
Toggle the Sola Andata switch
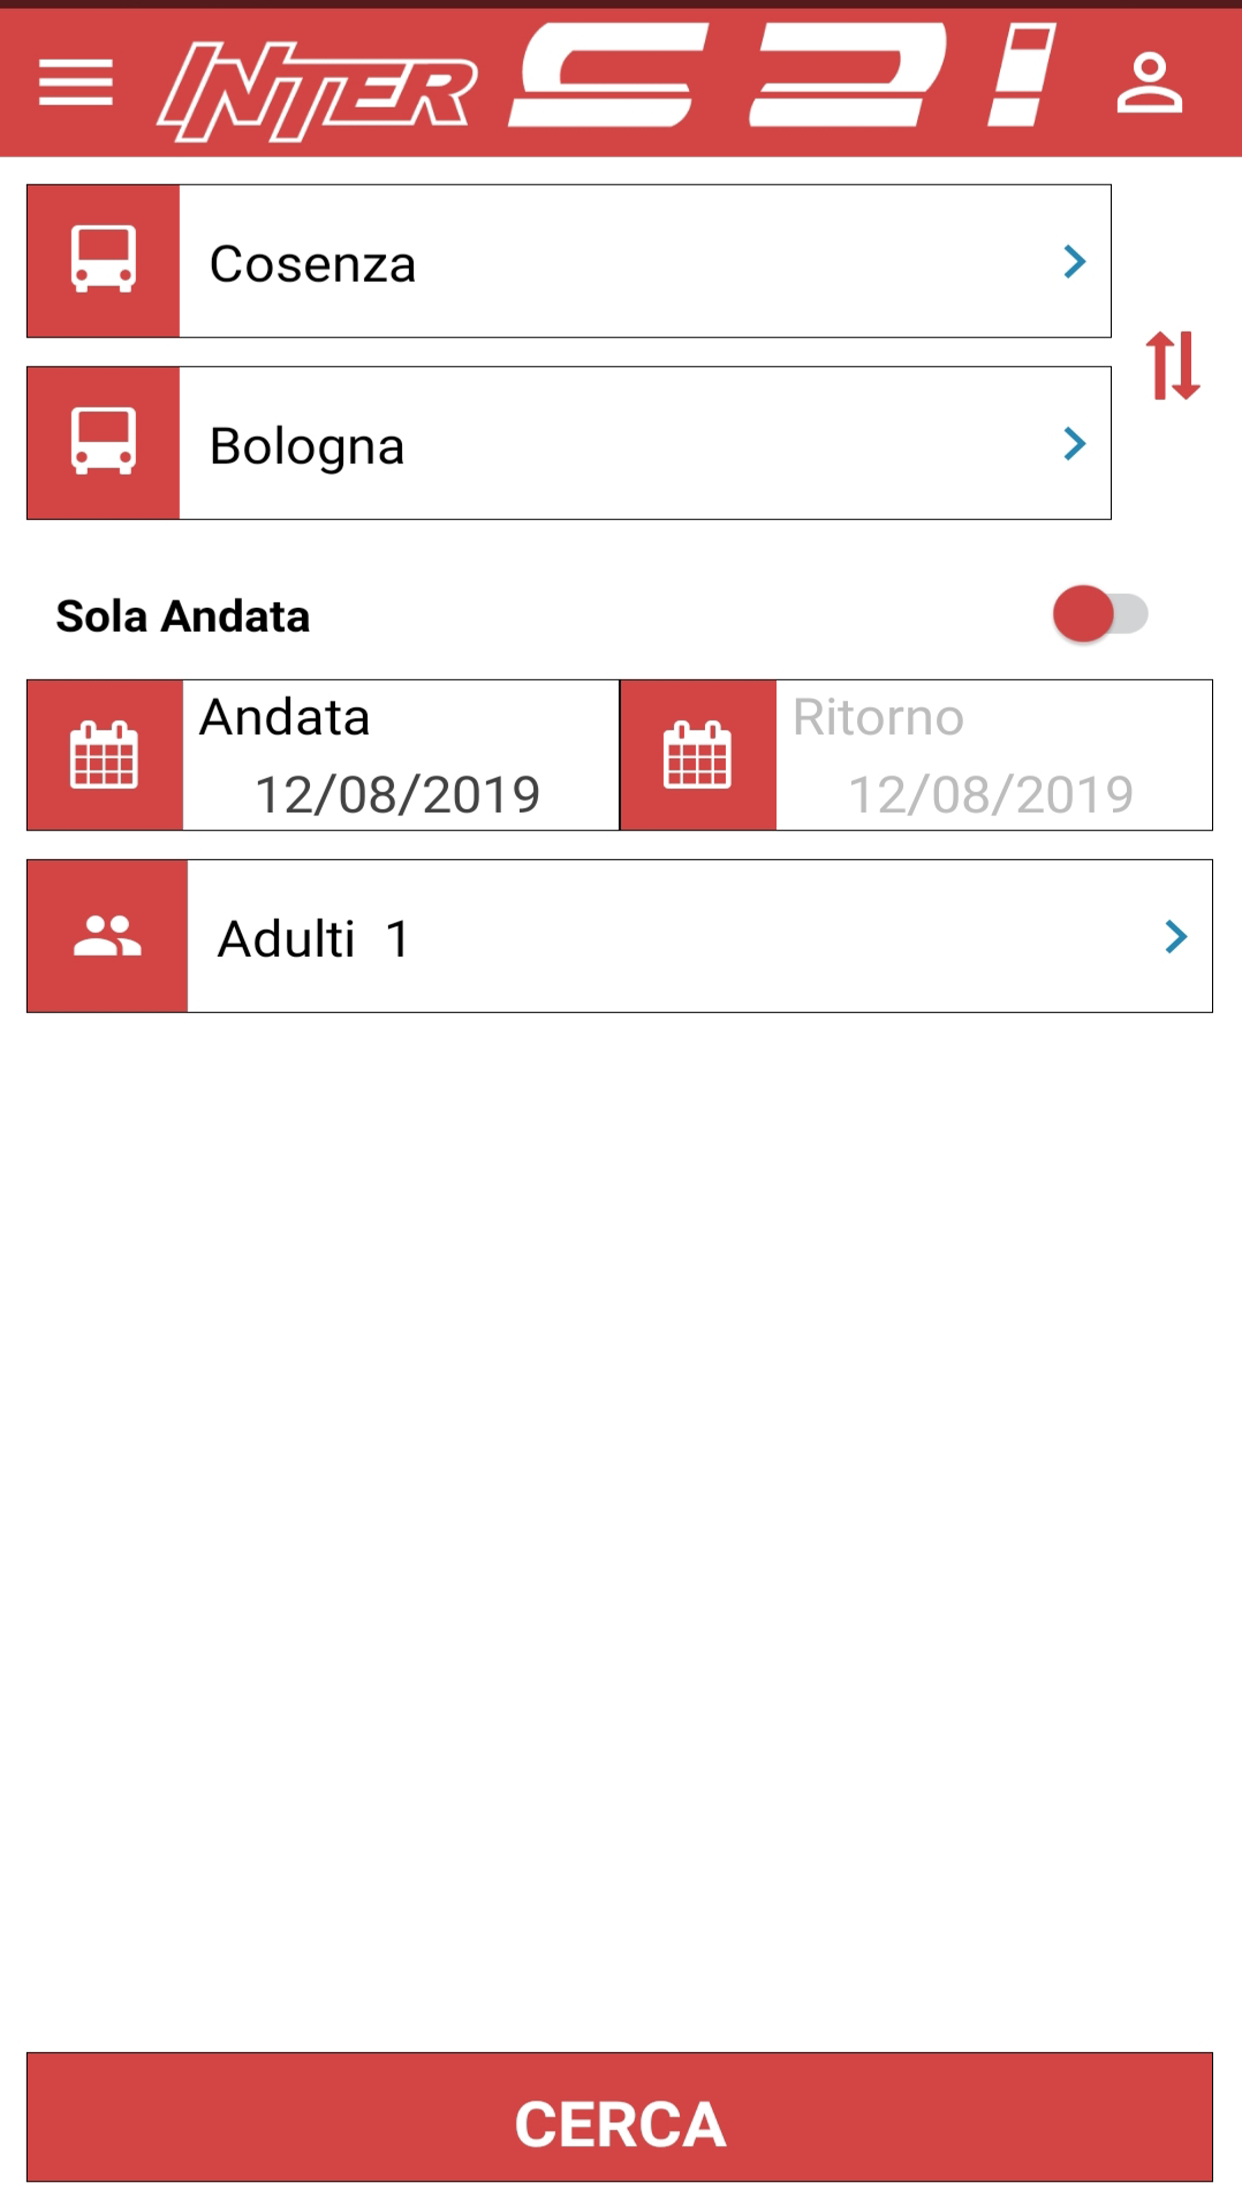click(1099, 614)
